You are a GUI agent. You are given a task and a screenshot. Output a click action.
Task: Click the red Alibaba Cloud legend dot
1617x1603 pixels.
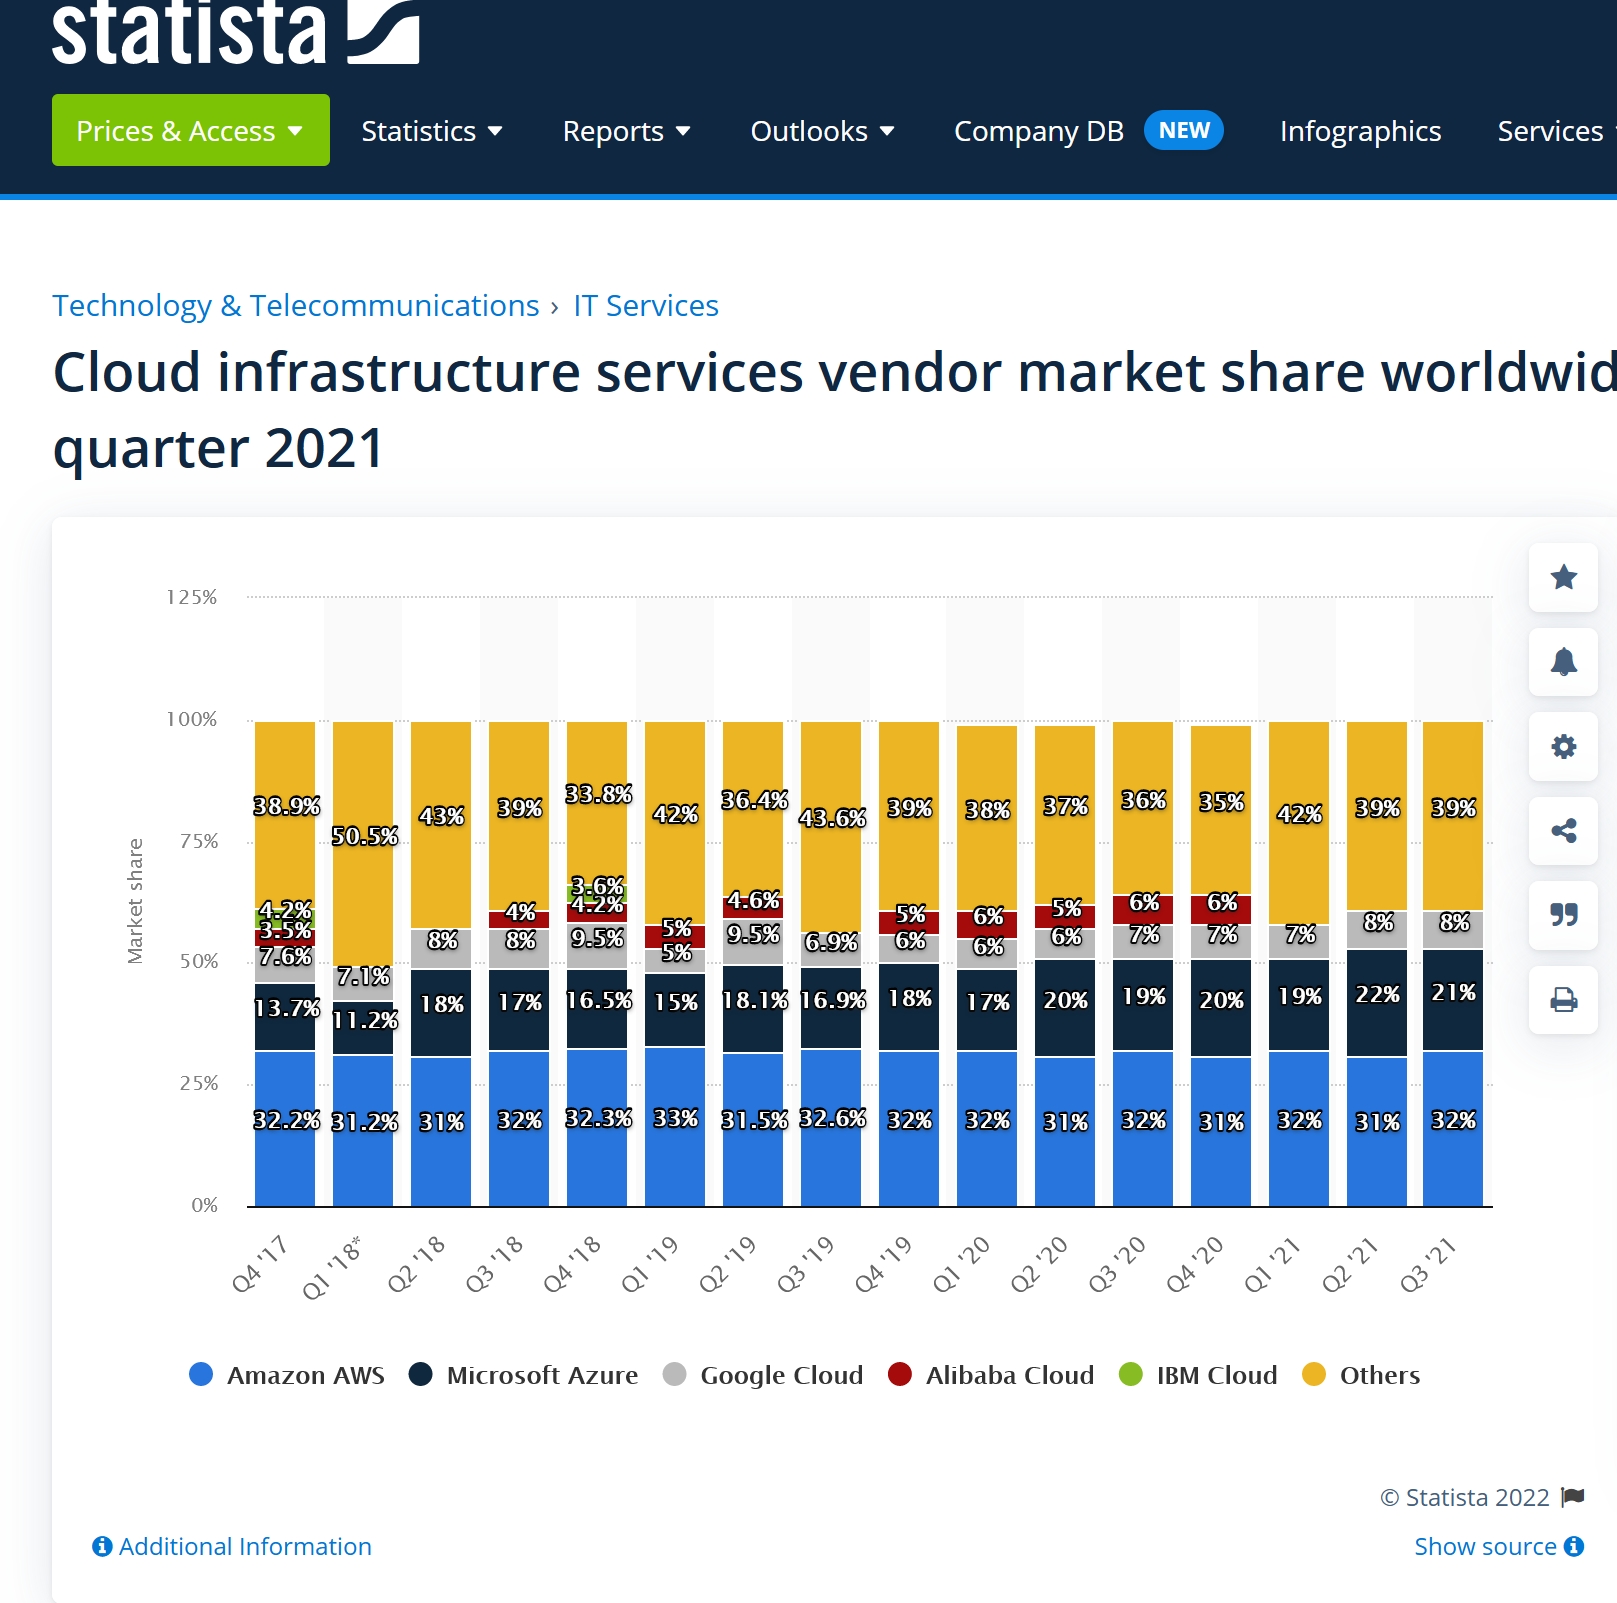tap(900, 1374)
